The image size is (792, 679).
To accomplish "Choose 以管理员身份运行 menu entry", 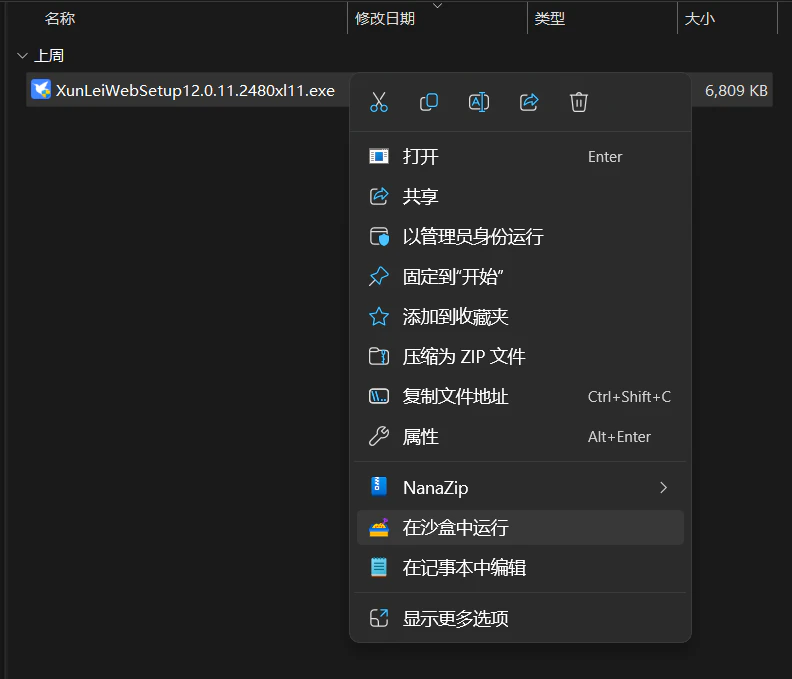I will 520,236.
